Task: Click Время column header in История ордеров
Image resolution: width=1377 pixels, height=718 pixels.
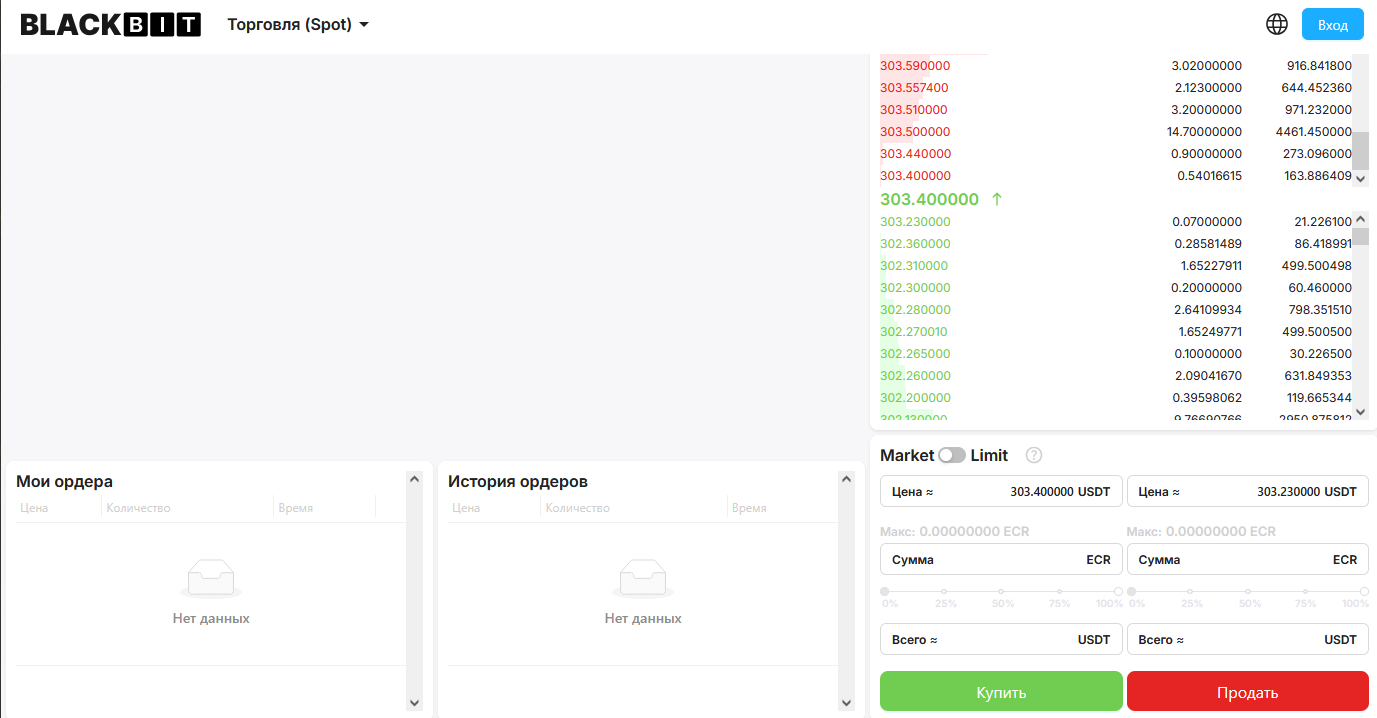Action: click(x=749, y=508)
